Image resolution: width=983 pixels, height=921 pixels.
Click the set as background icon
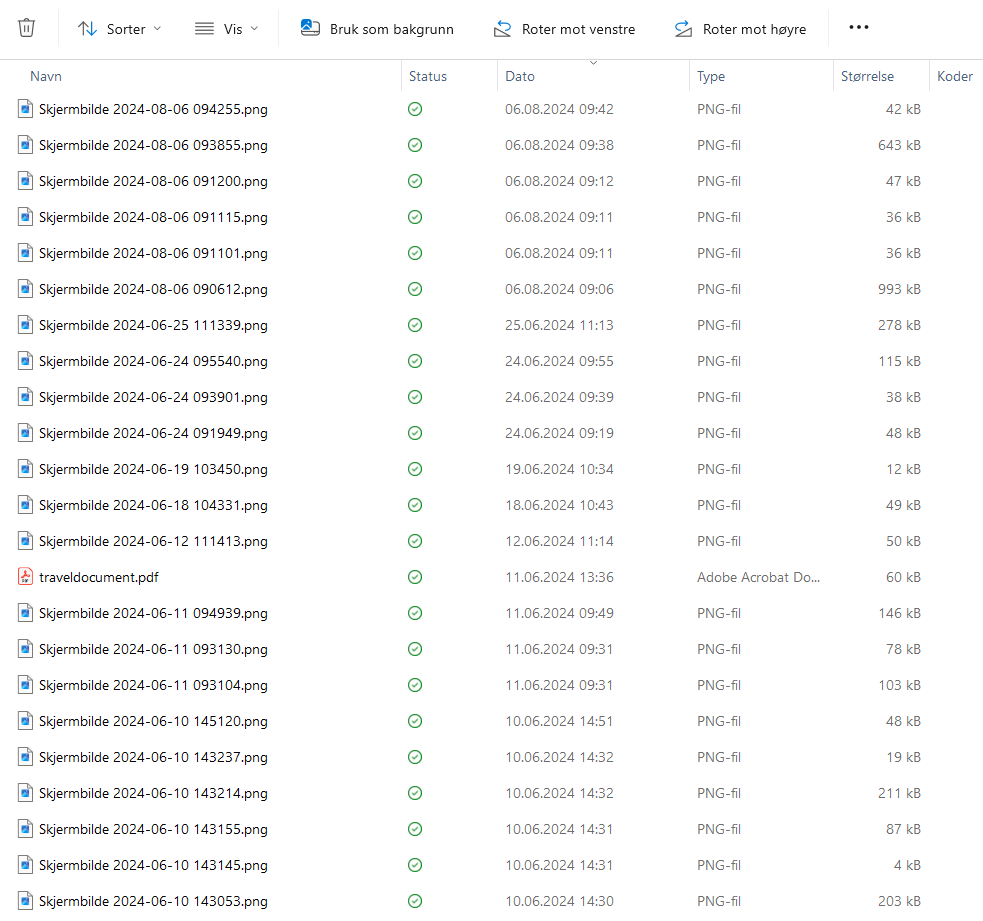tap(310, 28)
